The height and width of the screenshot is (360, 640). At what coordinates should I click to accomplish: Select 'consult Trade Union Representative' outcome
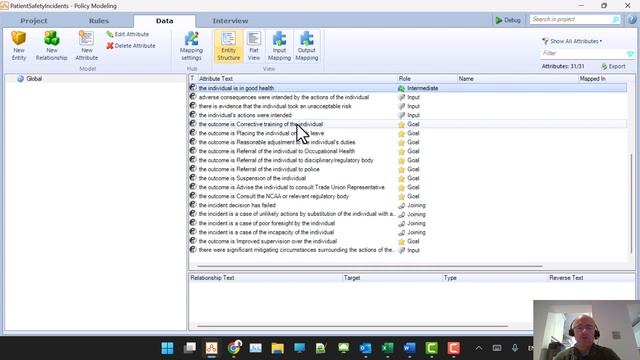pos(291,187)
